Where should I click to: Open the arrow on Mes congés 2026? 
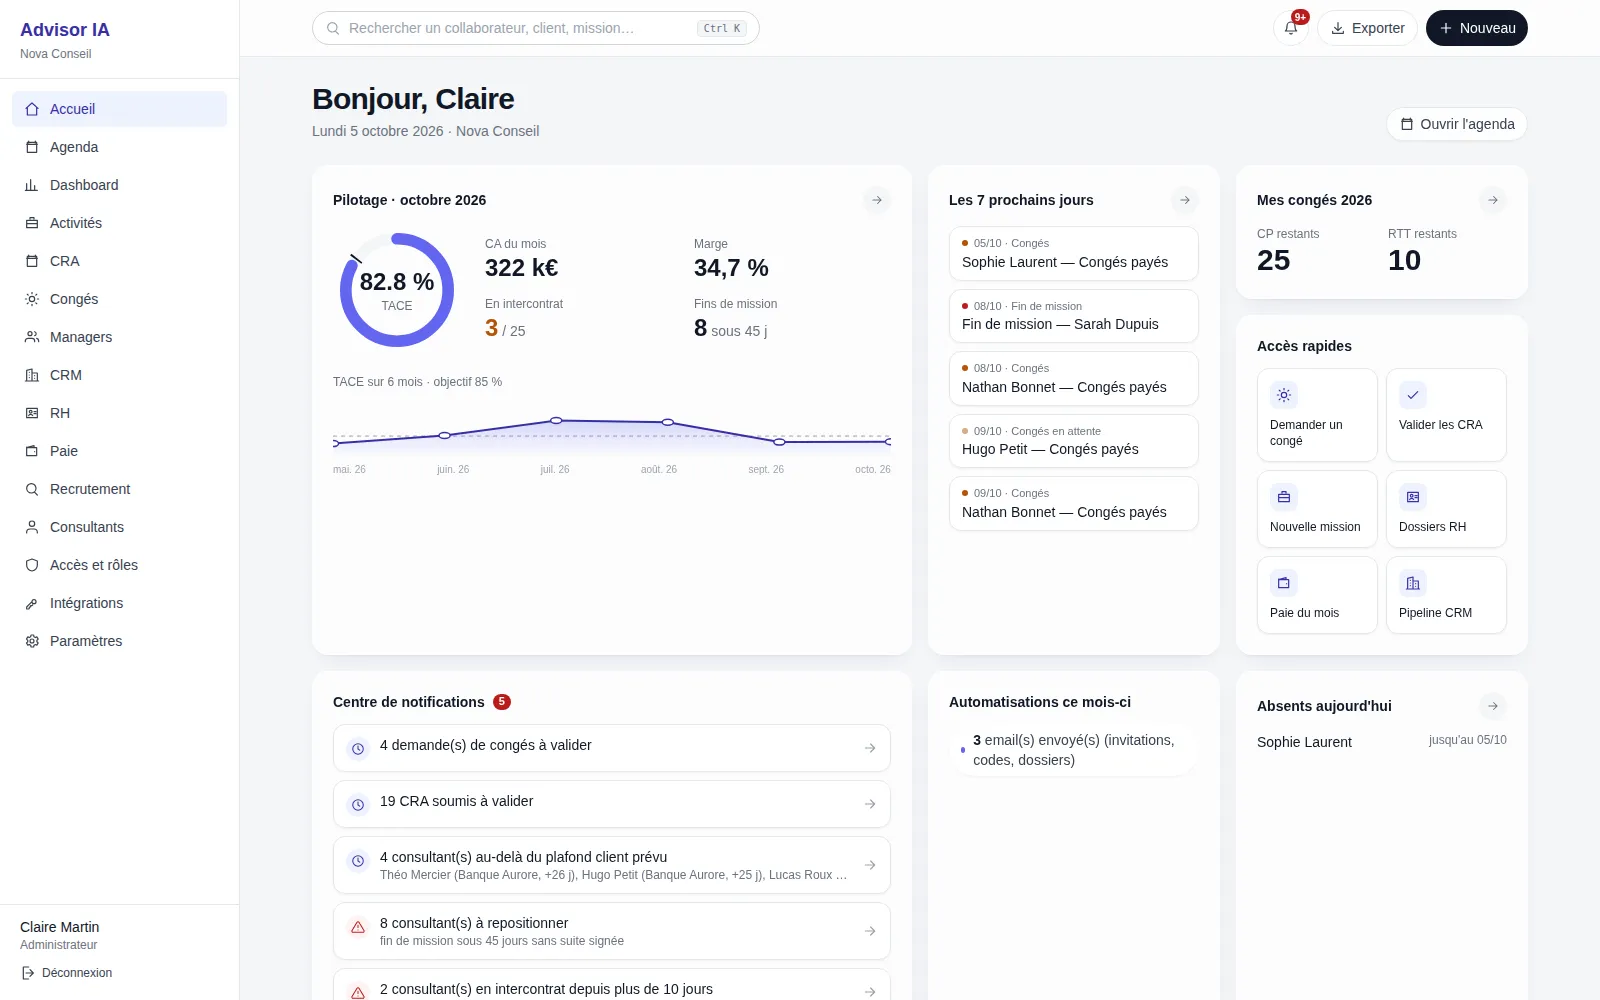(x=1493, y=200)
